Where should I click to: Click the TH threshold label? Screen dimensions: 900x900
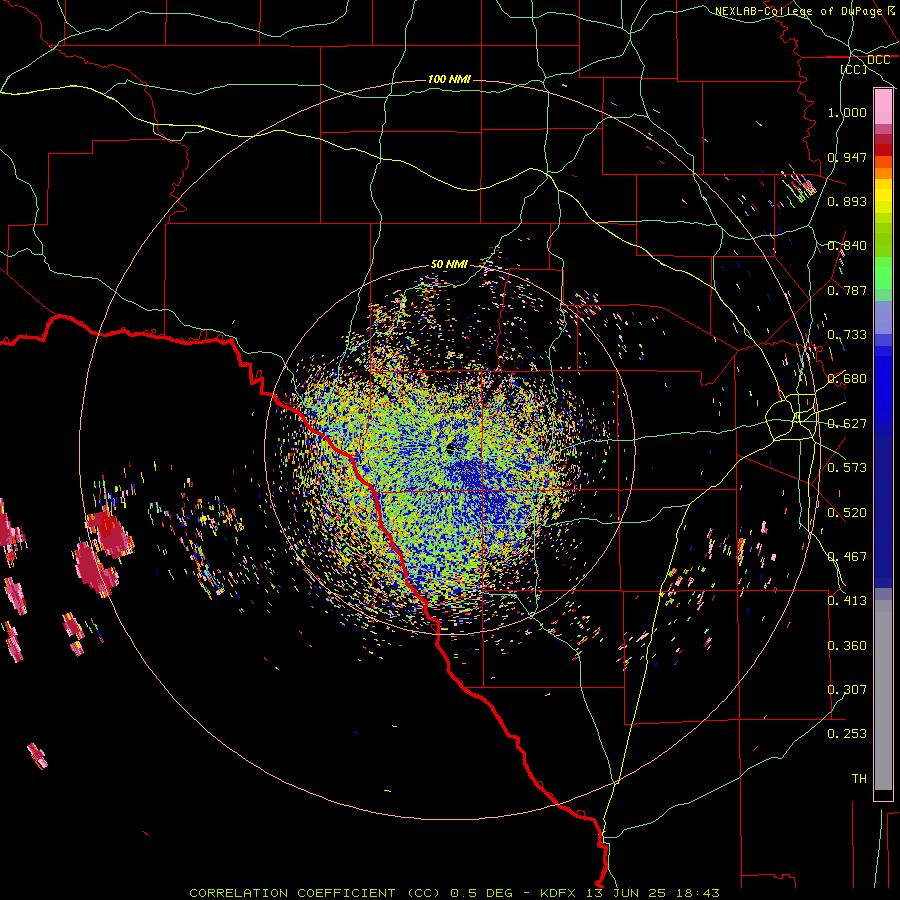859,779
